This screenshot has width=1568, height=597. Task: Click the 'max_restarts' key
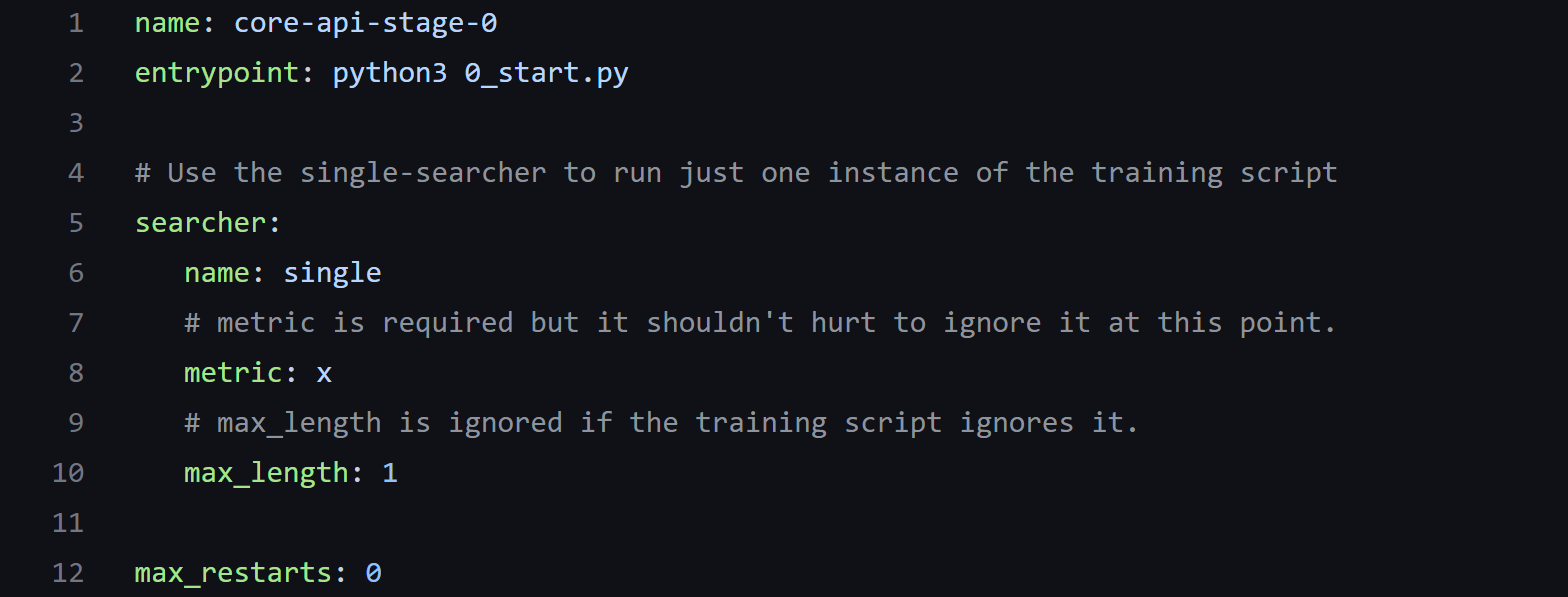pos(234,573)
